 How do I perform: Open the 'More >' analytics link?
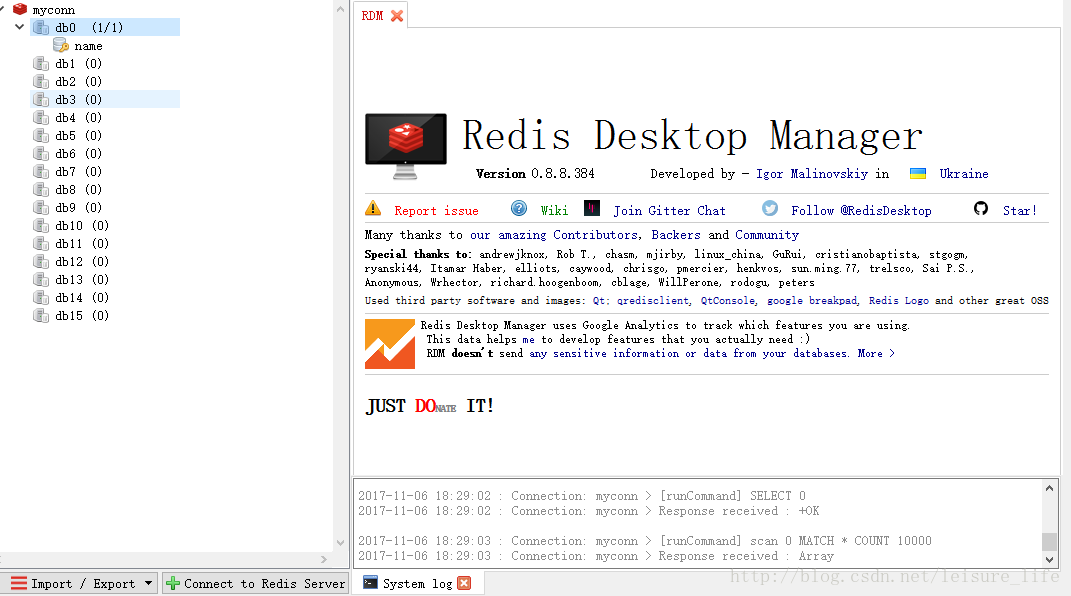(876, 354)
